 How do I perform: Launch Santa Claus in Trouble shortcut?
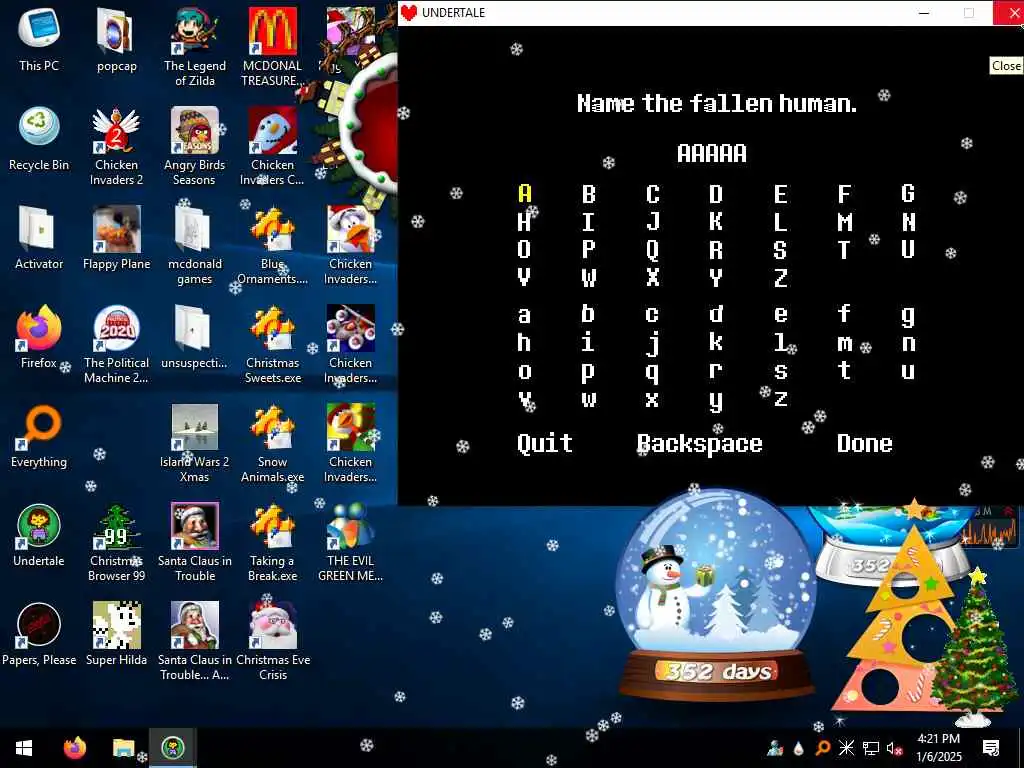pos(195,543)
